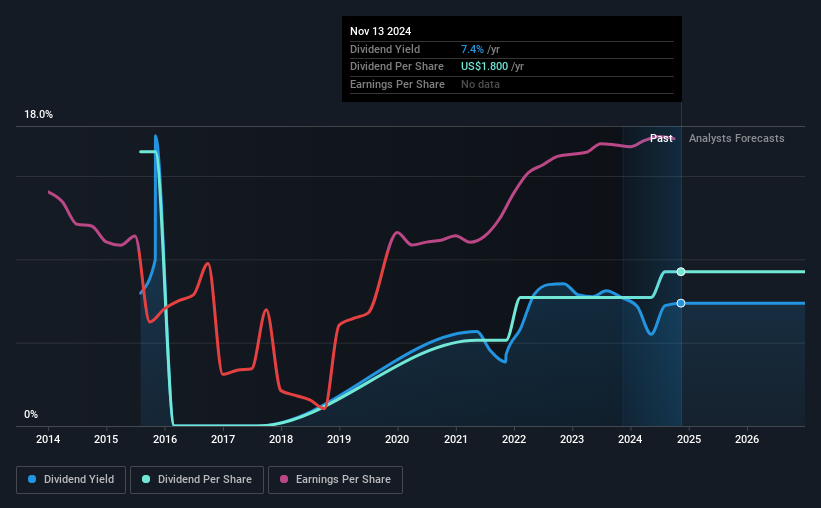The height and width of the screenshot is (508, 821).
Task: Click the 2024 x-axis label
Action: 630,439
